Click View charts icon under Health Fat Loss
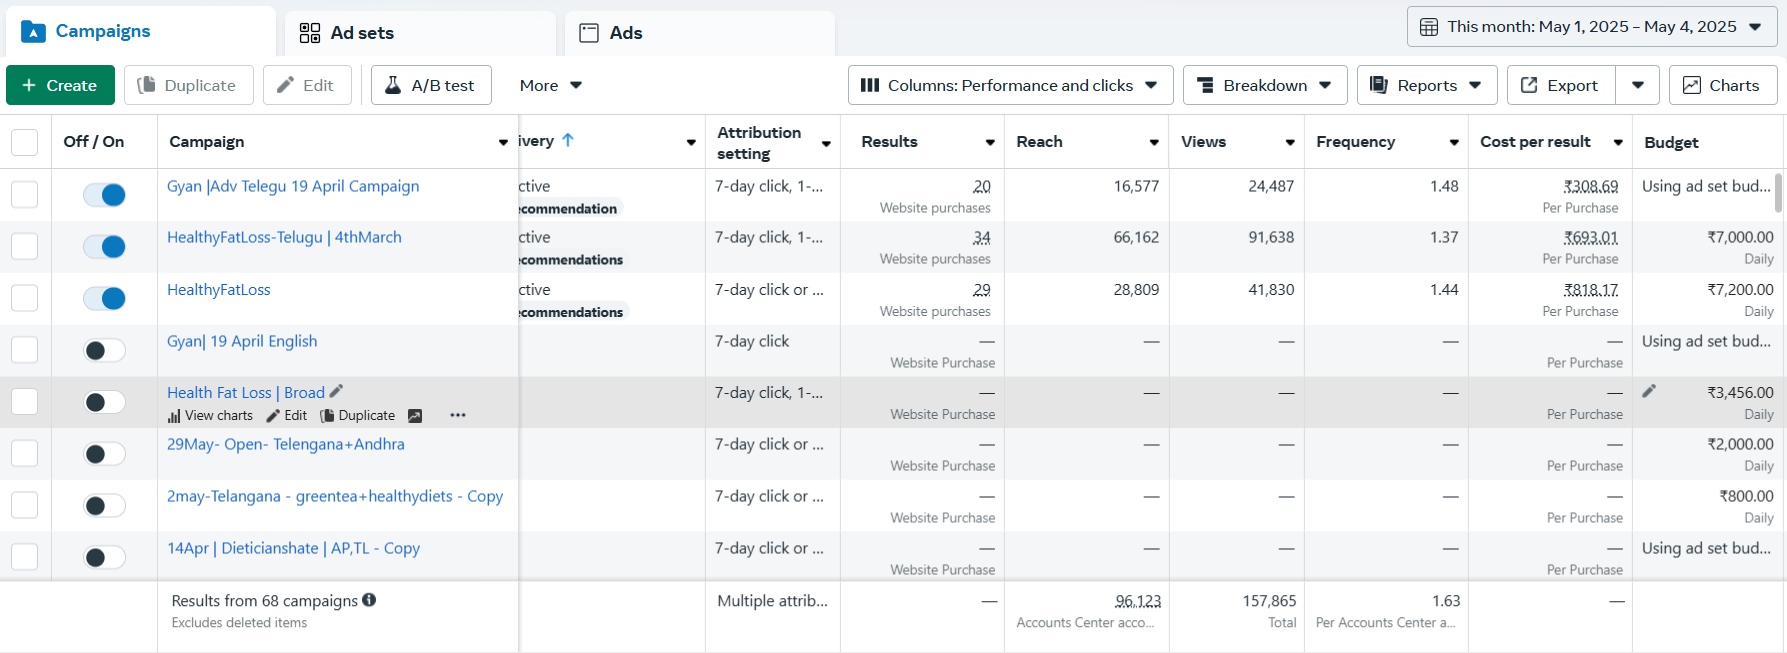The image size is (1787, 653). [x=175, y=416]
